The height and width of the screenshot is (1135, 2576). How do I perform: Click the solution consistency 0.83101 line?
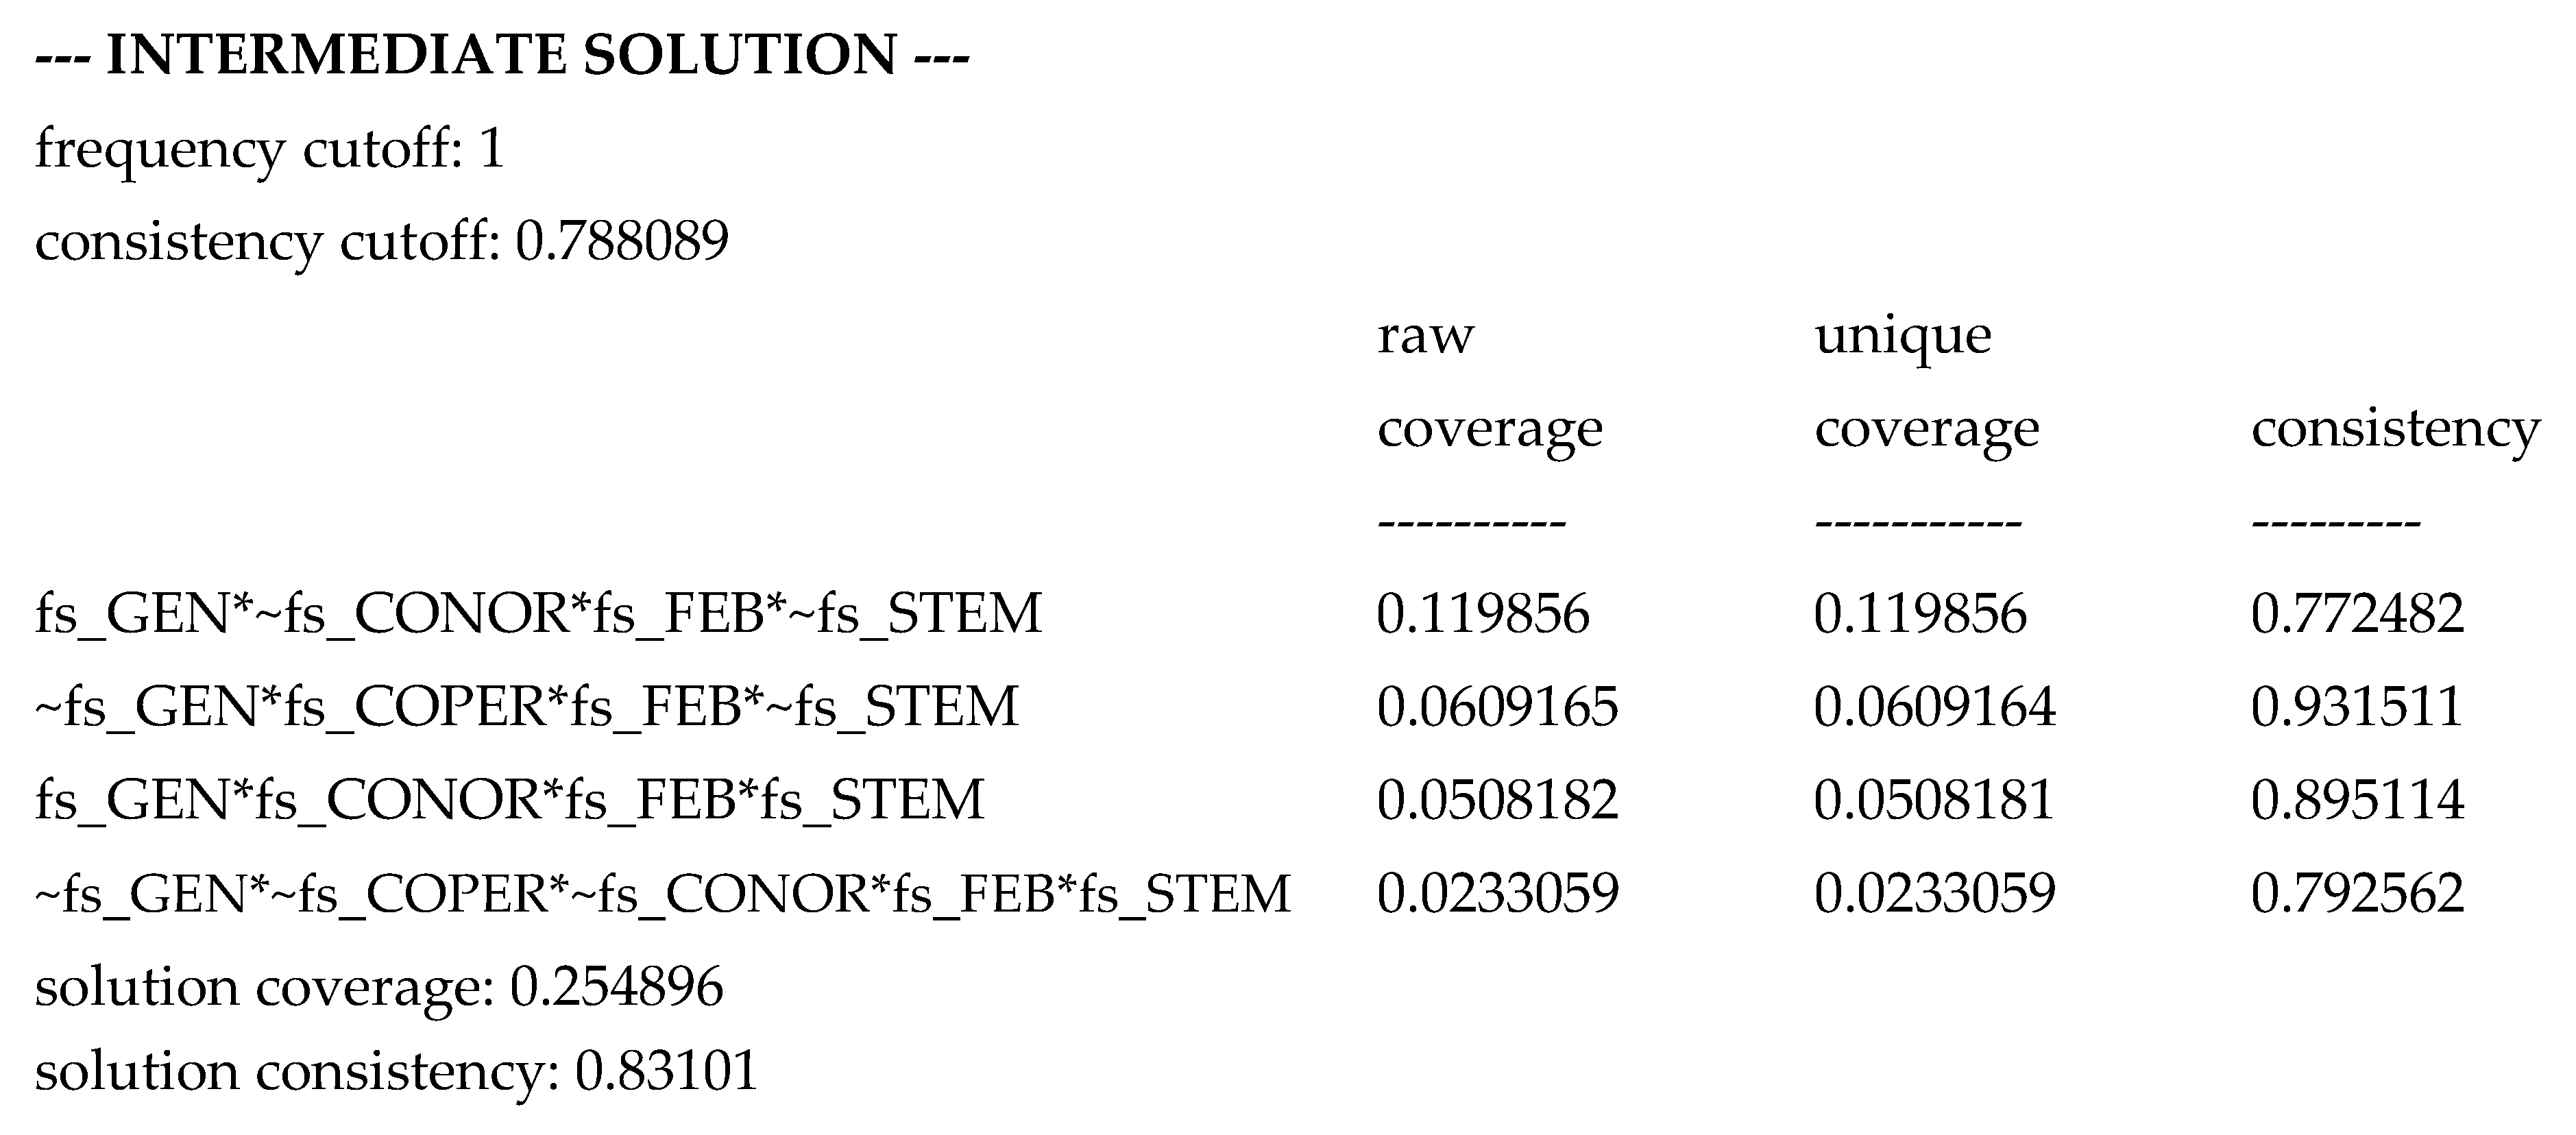(396, 1071)
